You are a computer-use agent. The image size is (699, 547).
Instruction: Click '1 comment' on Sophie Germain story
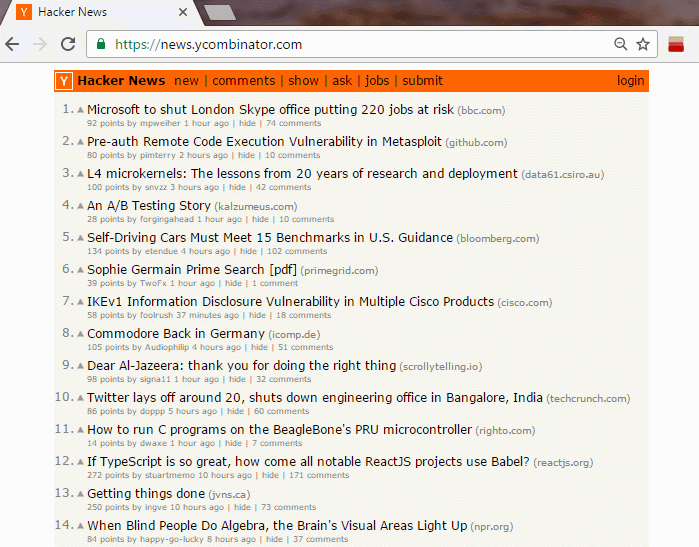coord(275,283)
